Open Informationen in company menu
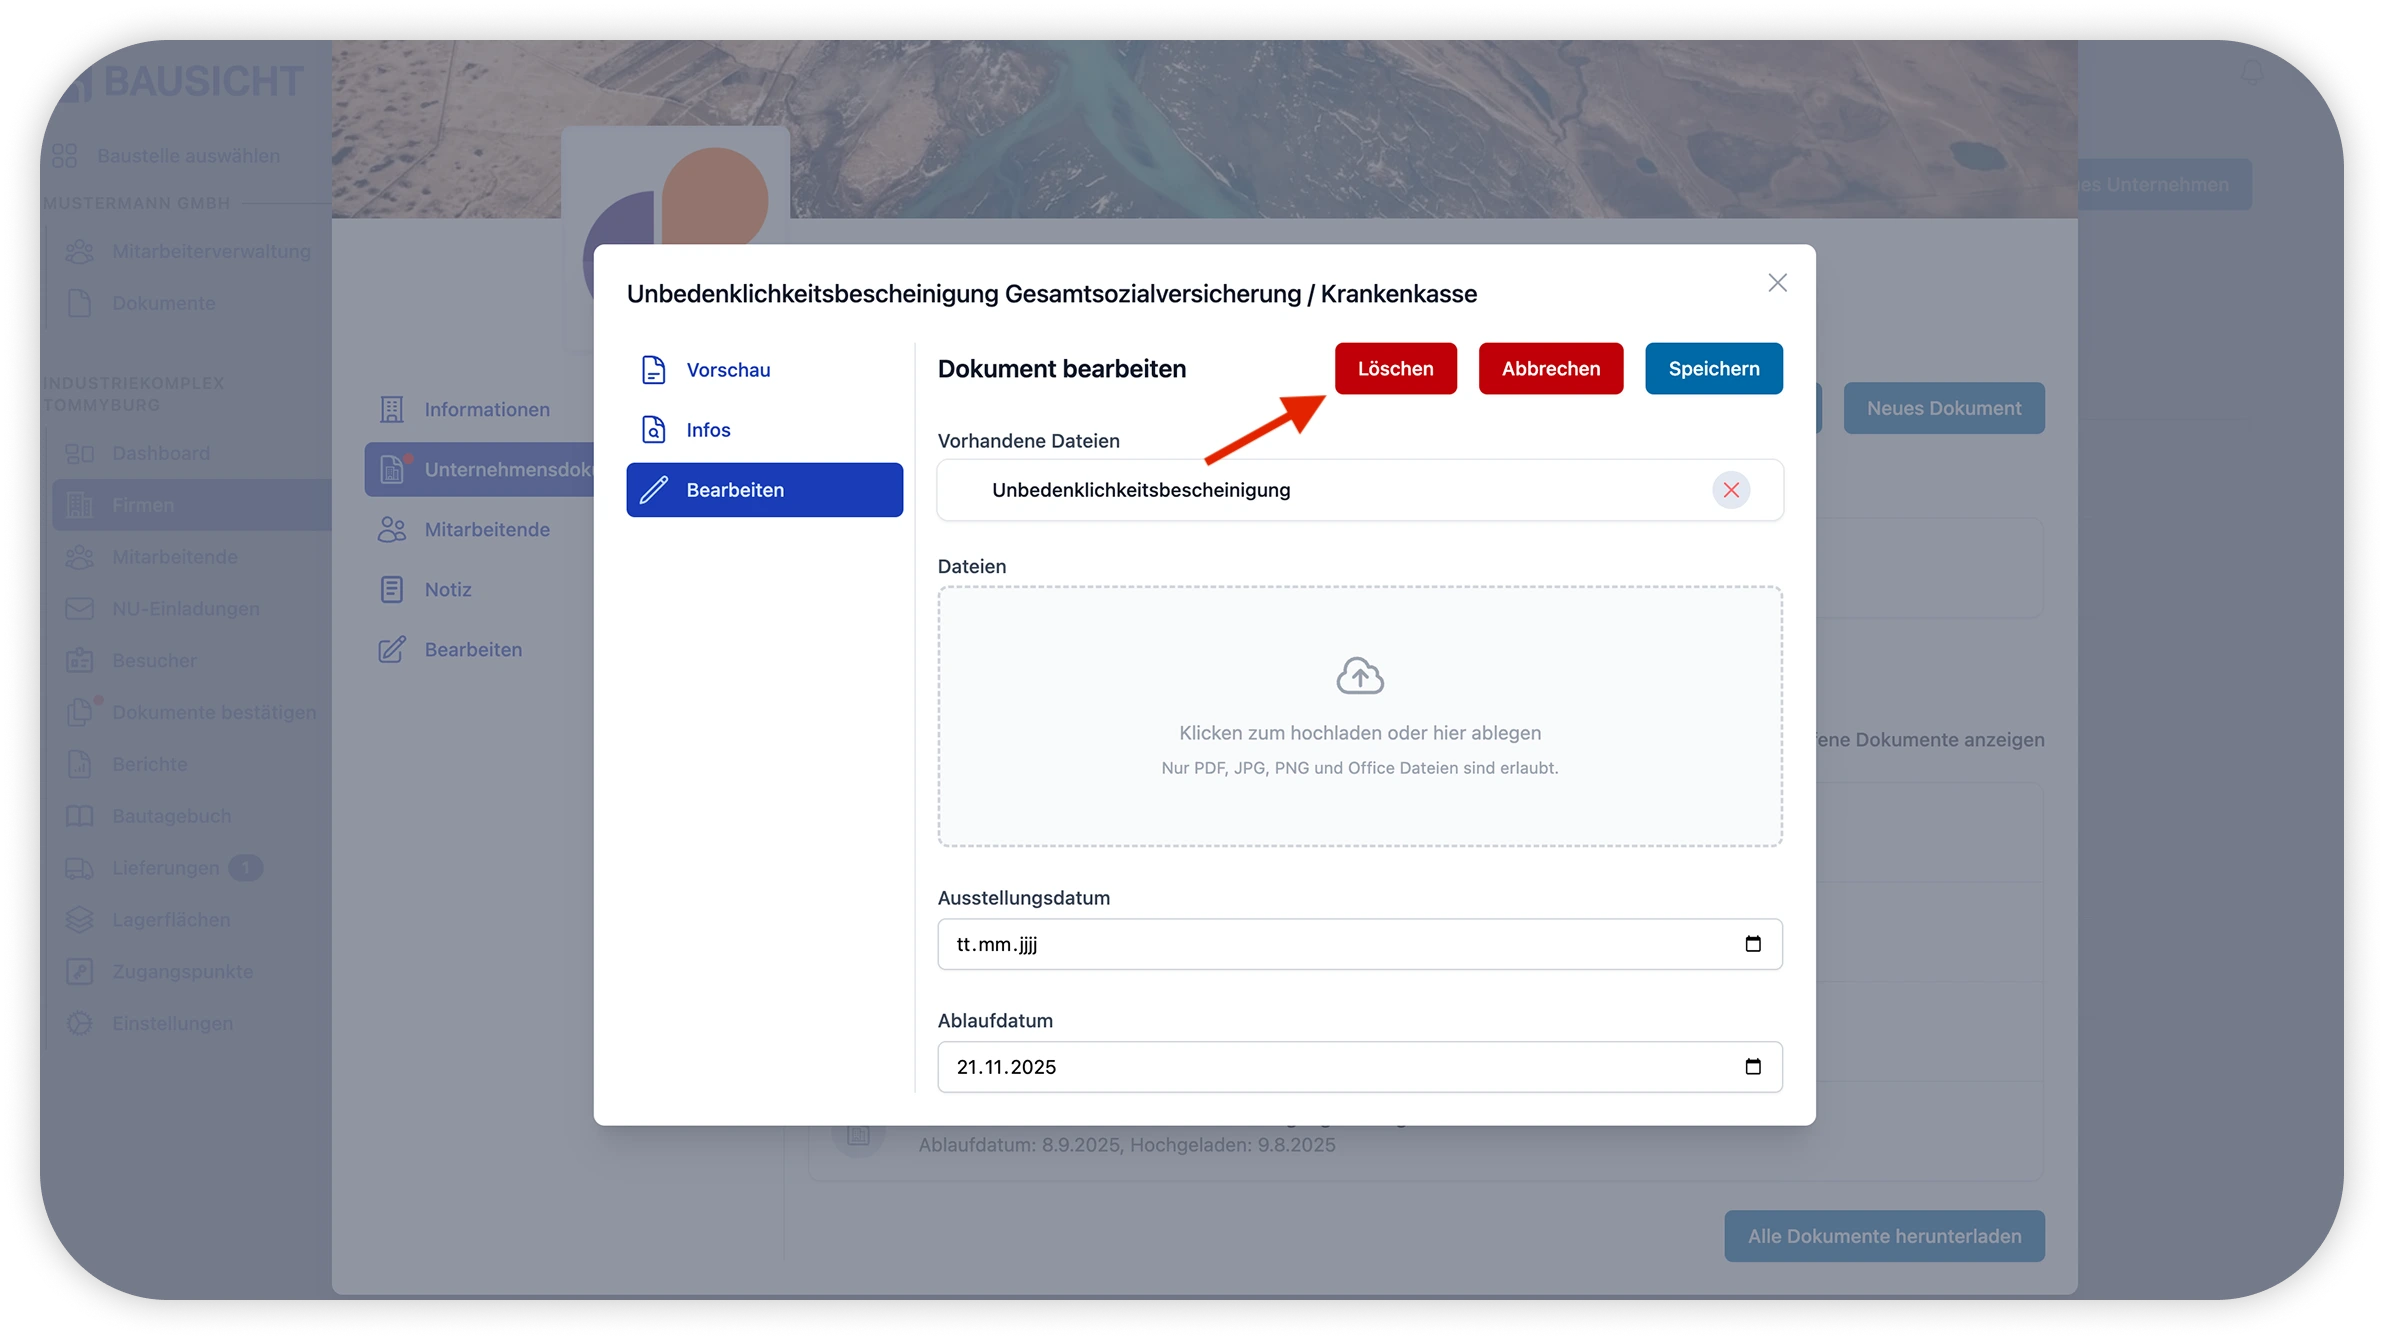Viewport: 2384px width, 1340px height. tap(486, 409)
